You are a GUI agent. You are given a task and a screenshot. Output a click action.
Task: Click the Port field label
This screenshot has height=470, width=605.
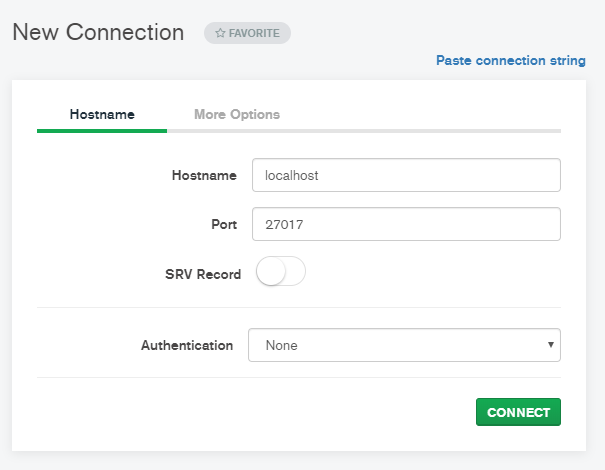(223, 225)
